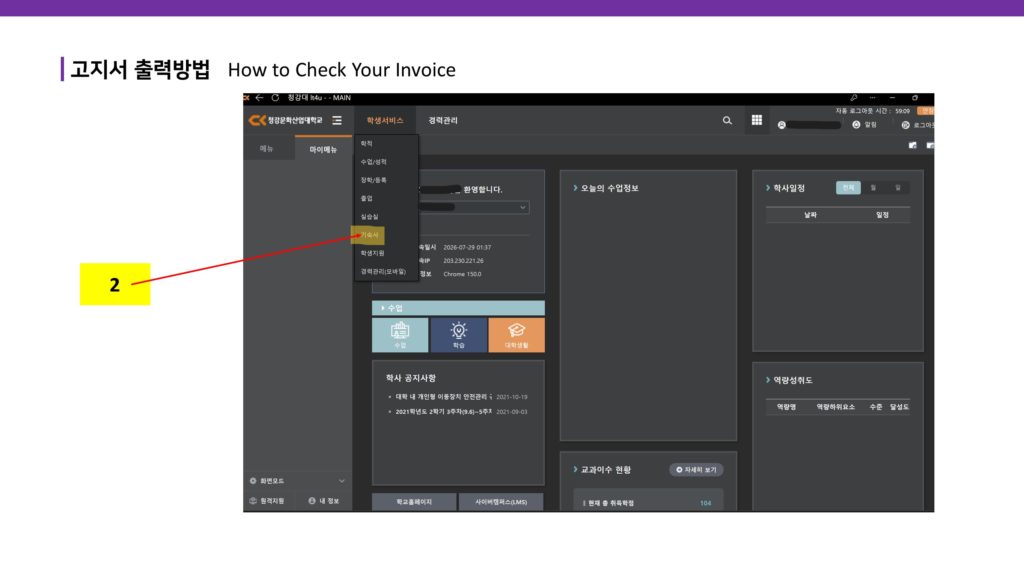The image size is (1024, 576).
Task: Click the key icon in title bar
Action: (x=854, y=98)
